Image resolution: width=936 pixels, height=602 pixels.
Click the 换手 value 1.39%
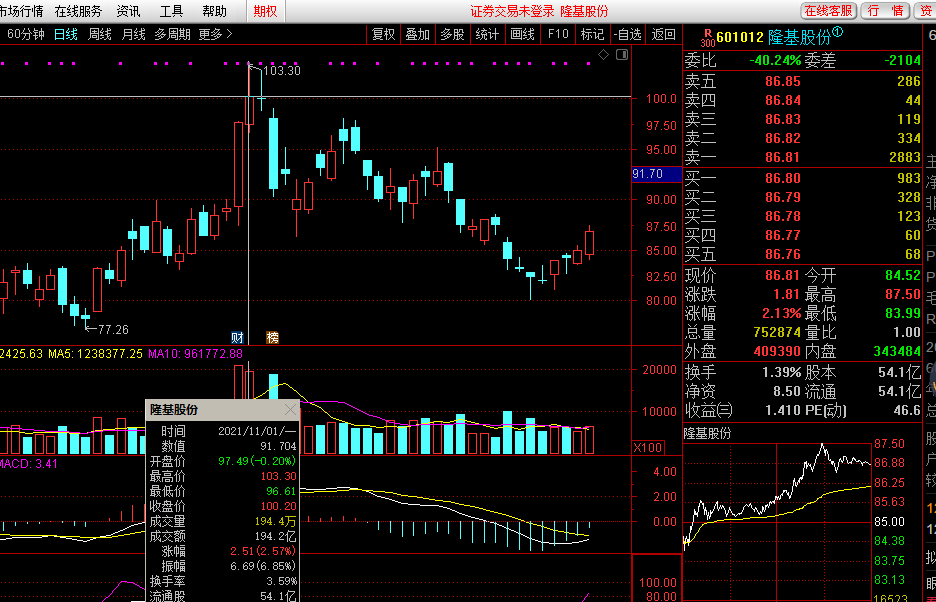pos(781,373)
